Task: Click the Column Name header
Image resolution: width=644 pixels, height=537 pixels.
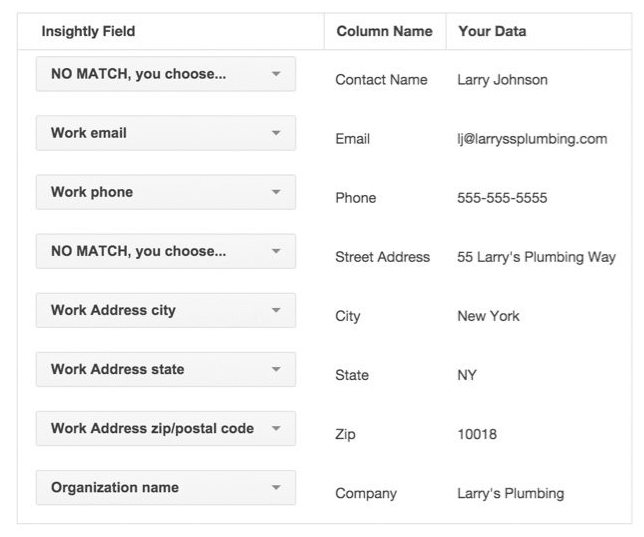Action: point(384,31)
